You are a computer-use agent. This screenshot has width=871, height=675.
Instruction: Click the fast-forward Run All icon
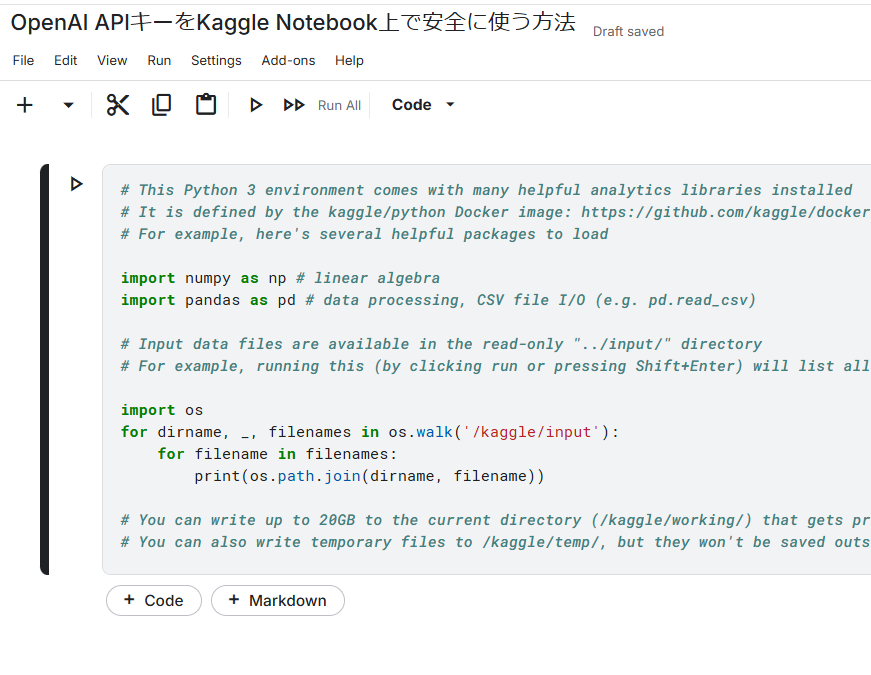294,105
